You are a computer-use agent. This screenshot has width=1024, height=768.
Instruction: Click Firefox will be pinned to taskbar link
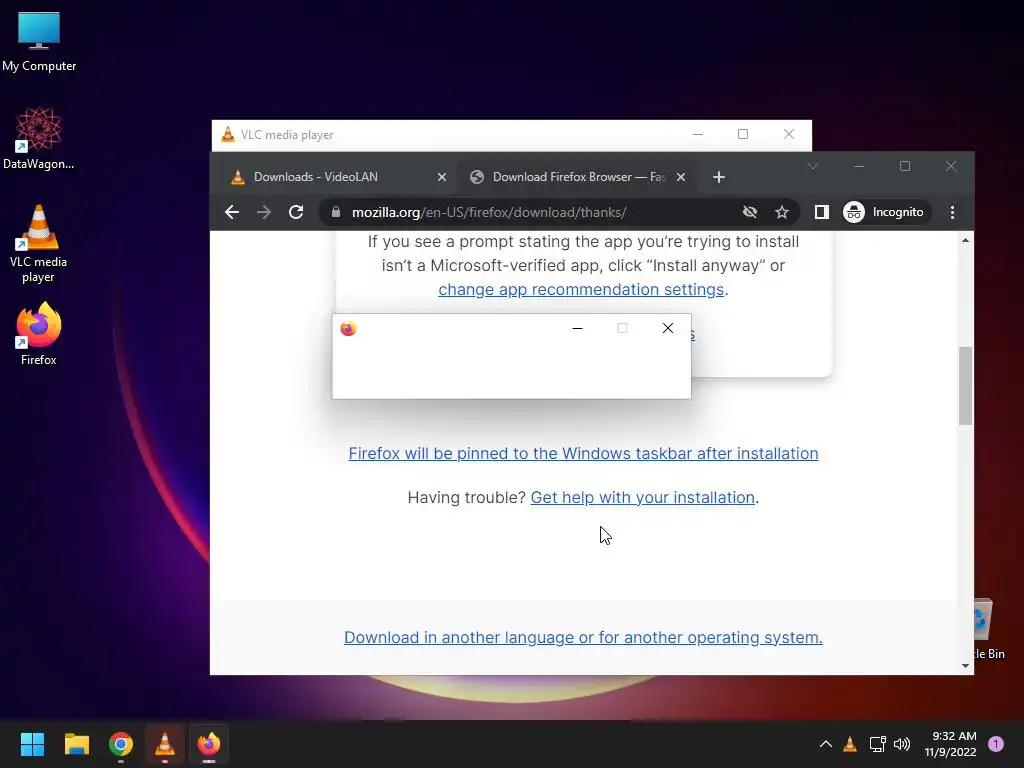point(583,453)
